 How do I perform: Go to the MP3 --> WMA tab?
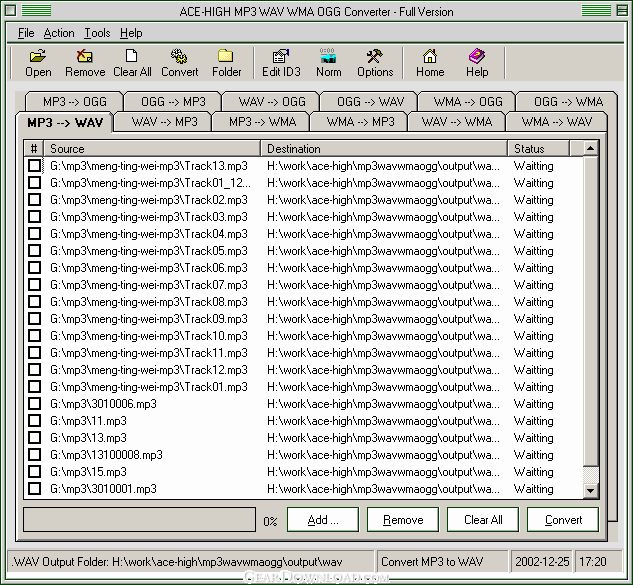click(262, 122)
